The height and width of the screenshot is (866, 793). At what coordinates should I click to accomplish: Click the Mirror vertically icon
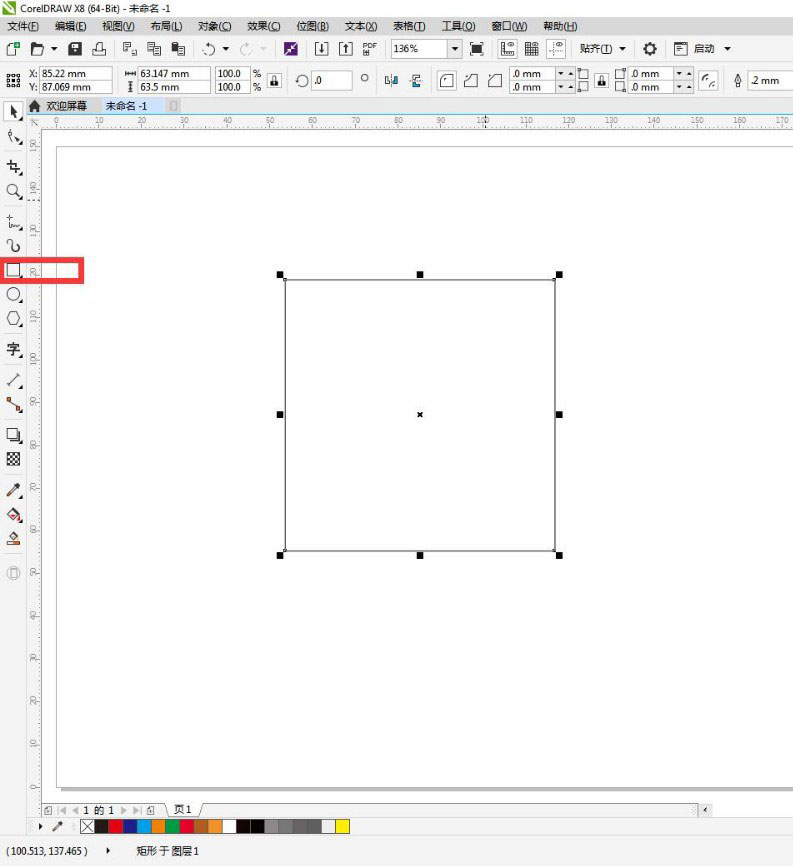point(416,81)
